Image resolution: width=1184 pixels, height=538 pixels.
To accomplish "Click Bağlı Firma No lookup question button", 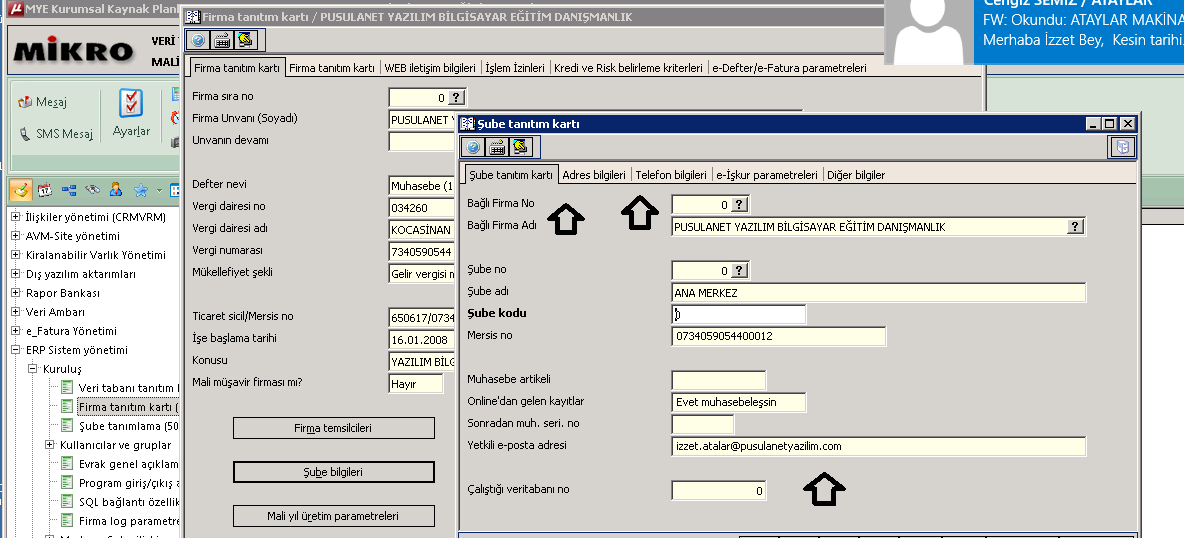I will click(740, 205).
